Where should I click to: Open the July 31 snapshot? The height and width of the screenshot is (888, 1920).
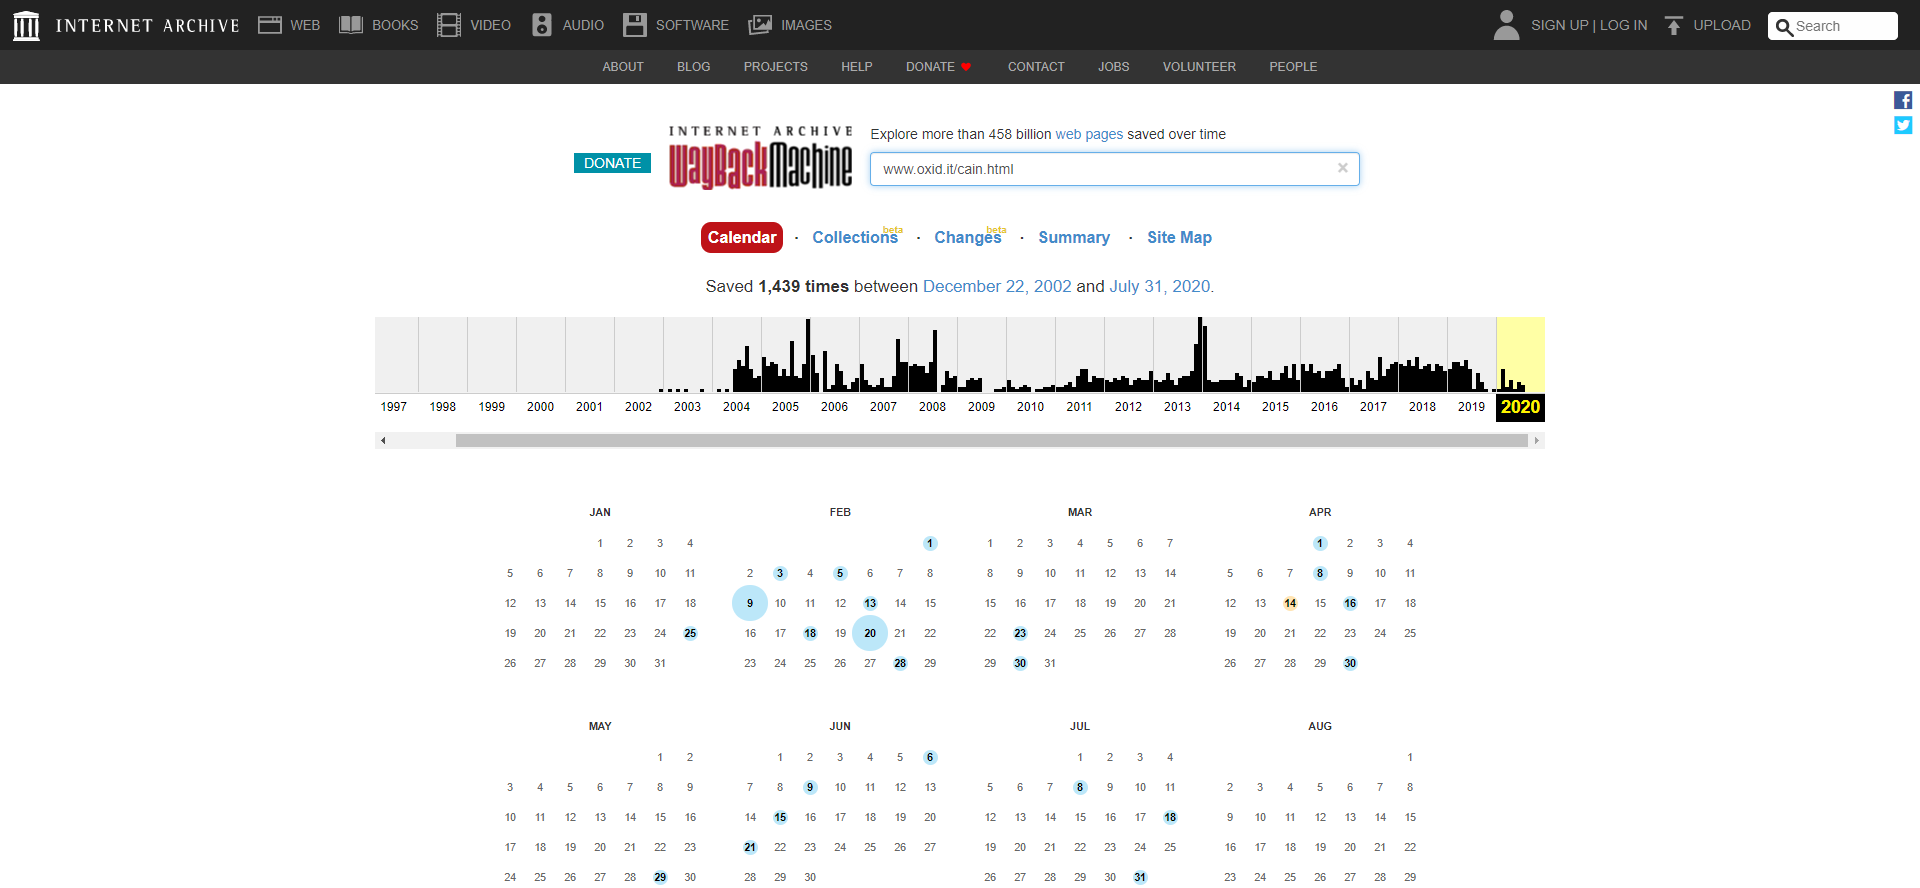tap(1140, 877)
